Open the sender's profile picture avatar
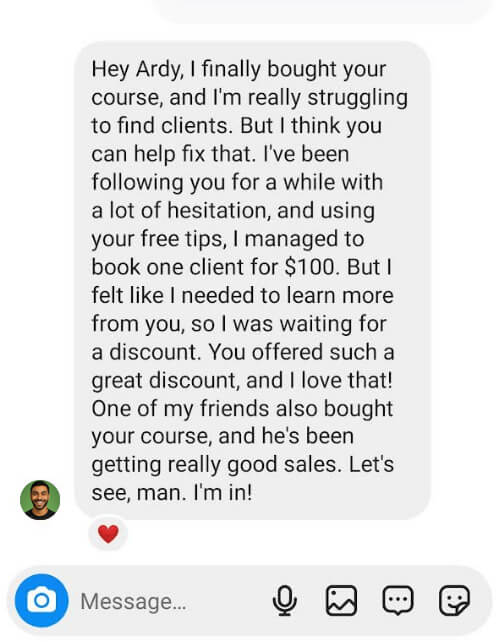Viewport: 498px width, 642px height. (40, 500)
